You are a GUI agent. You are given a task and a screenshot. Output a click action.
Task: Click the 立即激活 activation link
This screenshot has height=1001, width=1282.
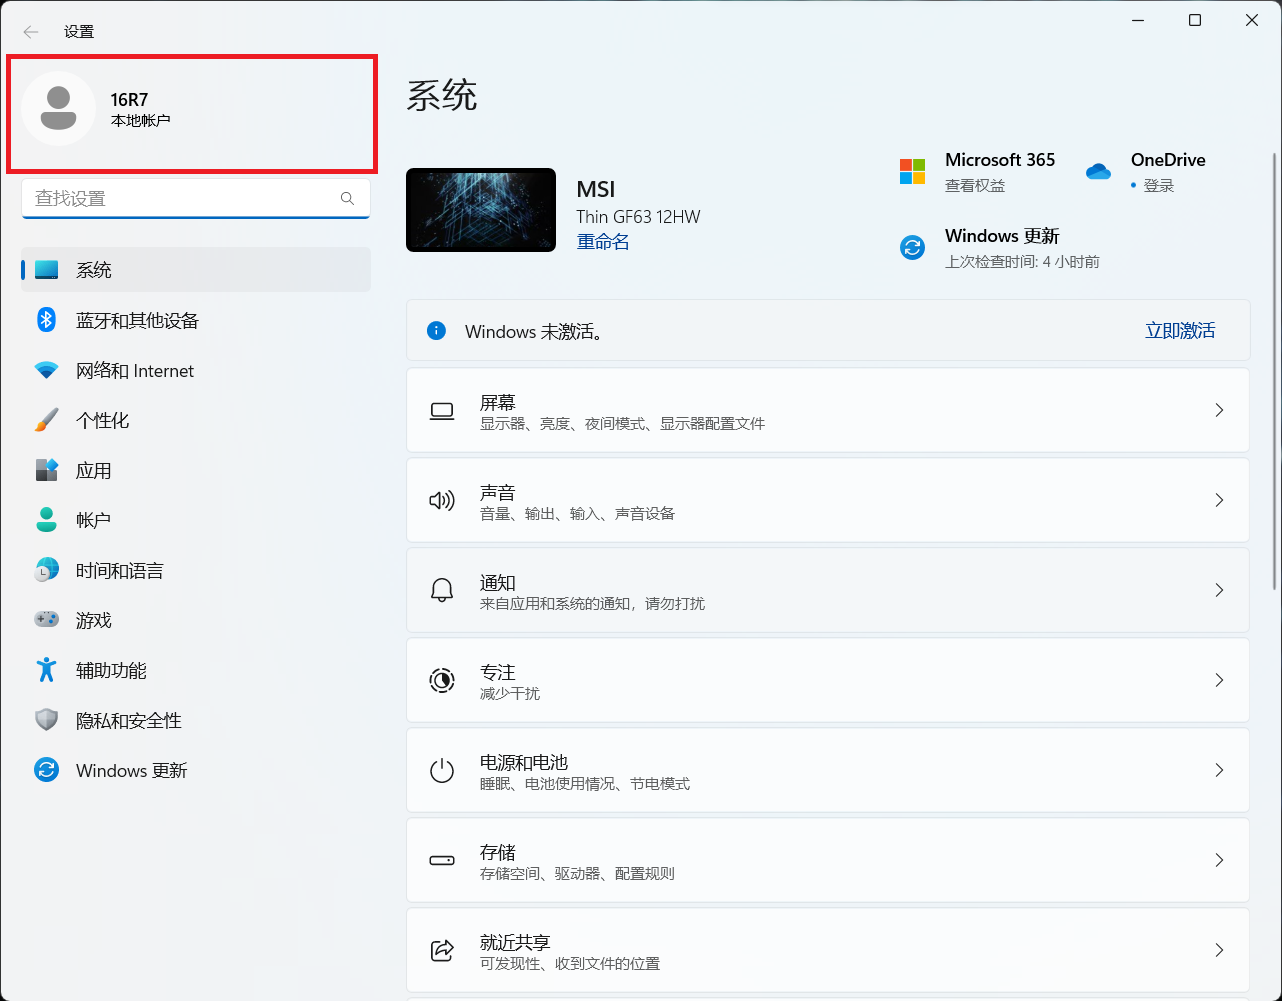tap(1179, 331)
